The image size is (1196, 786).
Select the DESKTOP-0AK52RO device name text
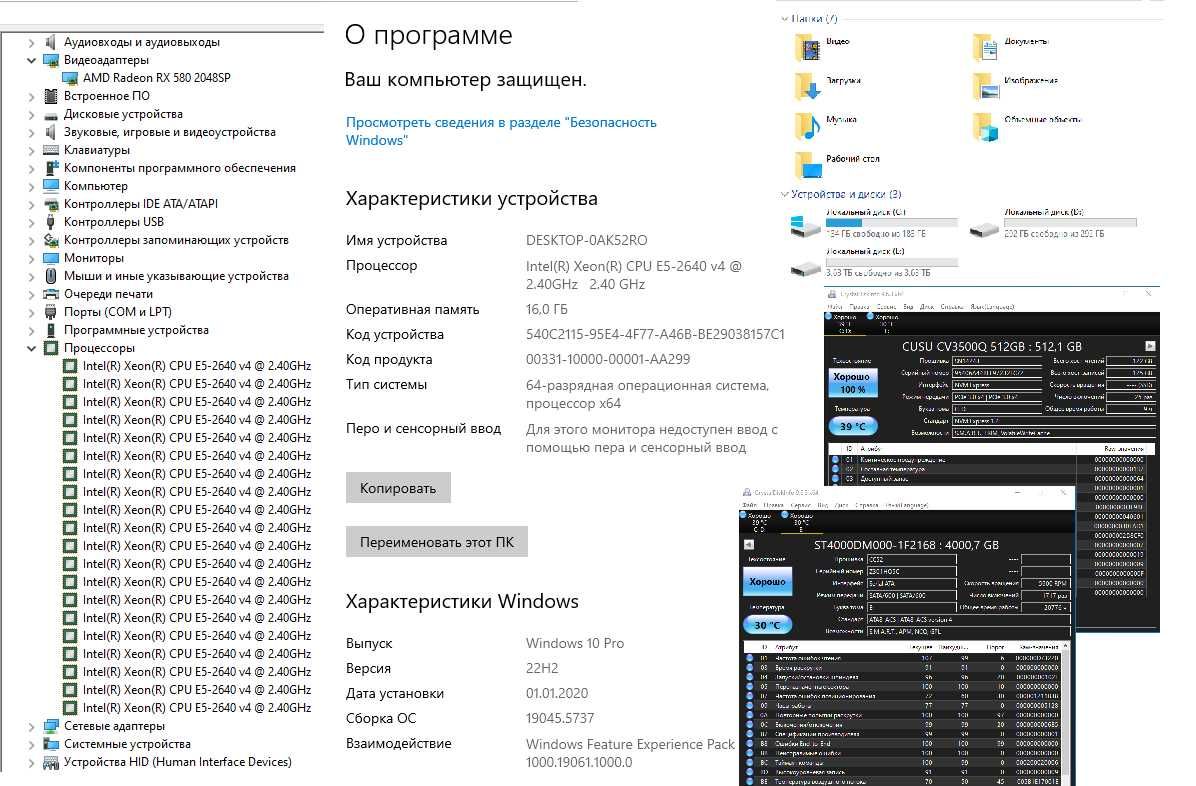tap(587, 240)
